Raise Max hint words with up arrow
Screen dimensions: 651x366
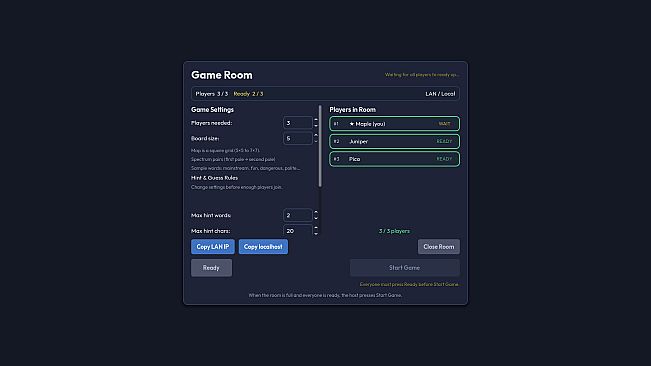point(316,212)
